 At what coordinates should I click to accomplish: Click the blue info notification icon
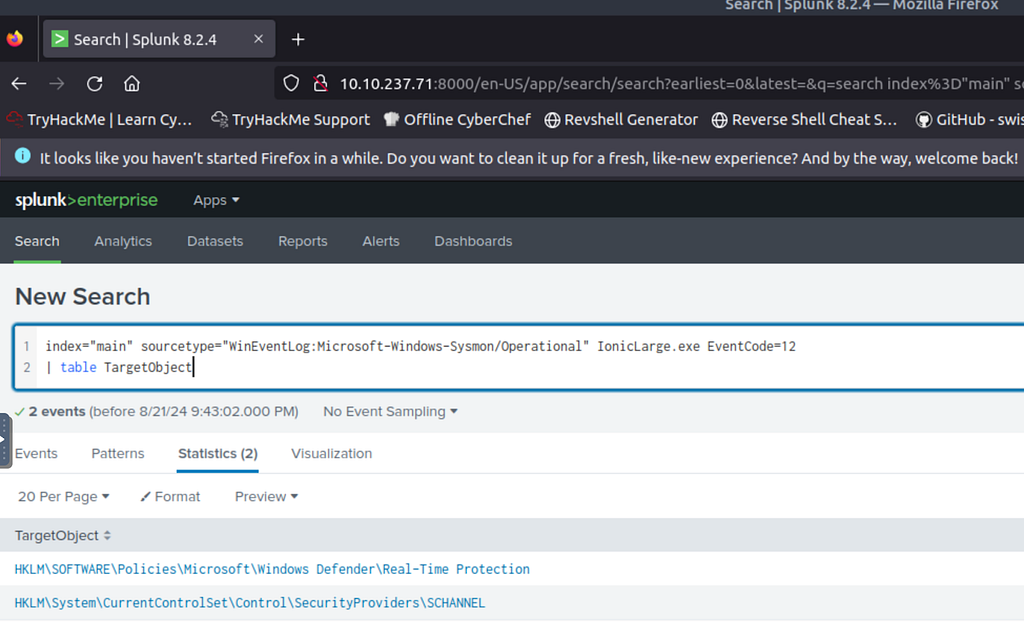click(23, 156)
